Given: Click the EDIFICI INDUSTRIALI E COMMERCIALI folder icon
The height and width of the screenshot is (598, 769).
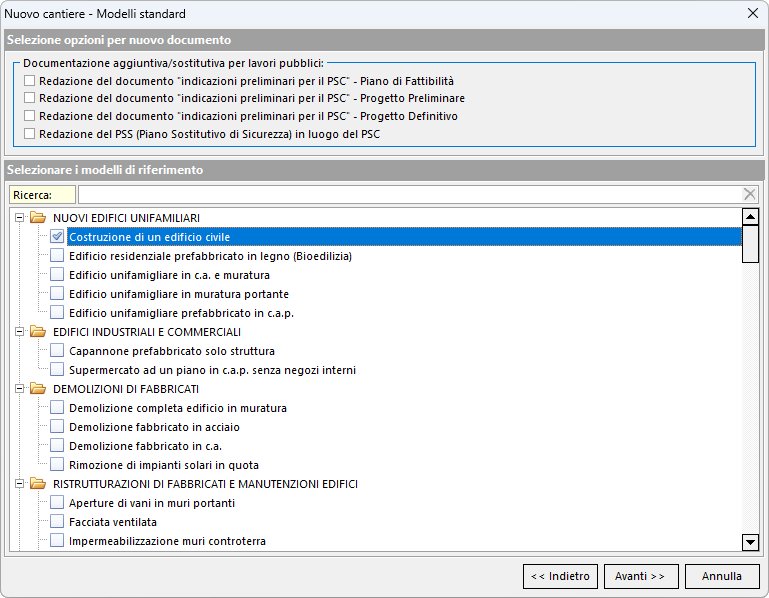Looking at the screenshot, I should point(39,332).
